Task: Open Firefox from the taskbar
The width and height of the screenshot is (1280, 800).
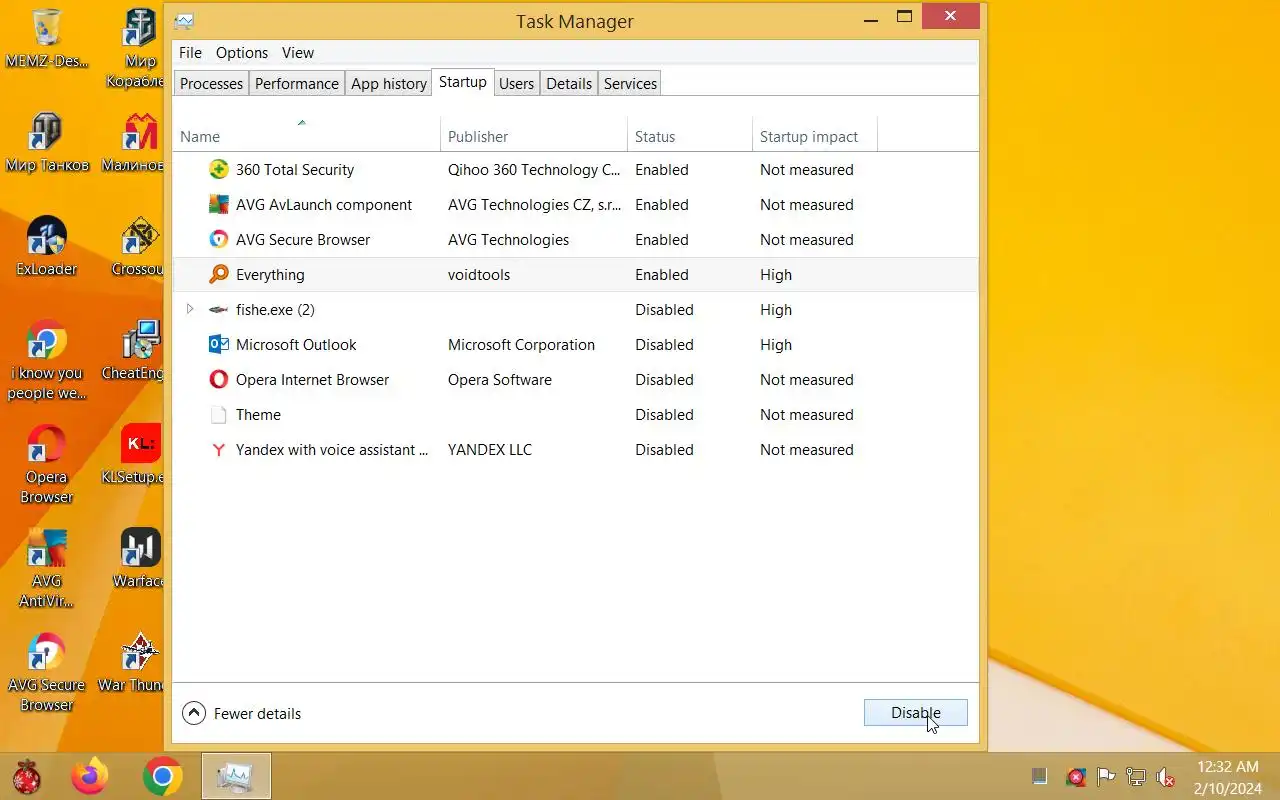Action: [90, 776]
